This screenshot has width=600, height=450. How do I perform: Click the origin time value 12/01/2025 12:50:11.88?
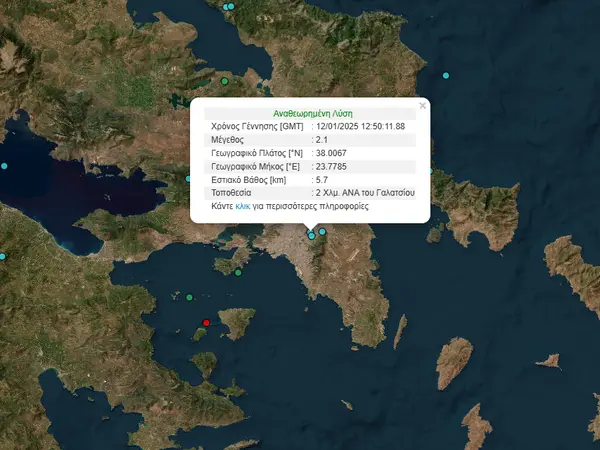[361, 126]
